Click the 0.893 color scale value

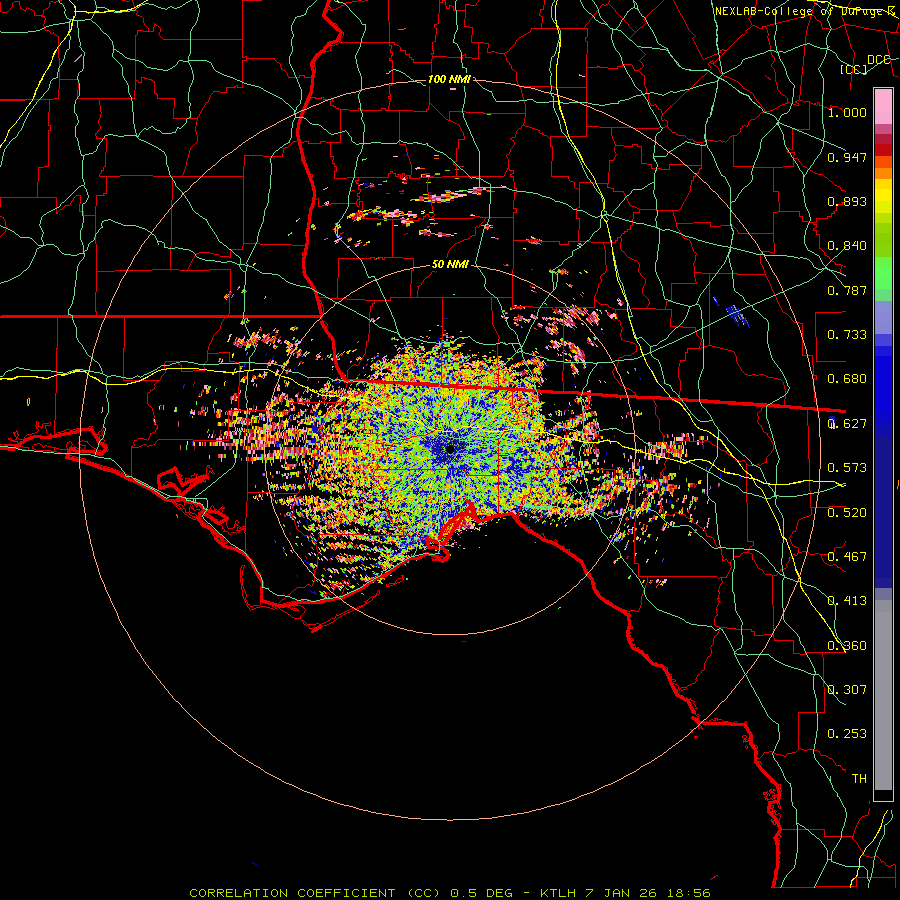[x=847, y=201]
